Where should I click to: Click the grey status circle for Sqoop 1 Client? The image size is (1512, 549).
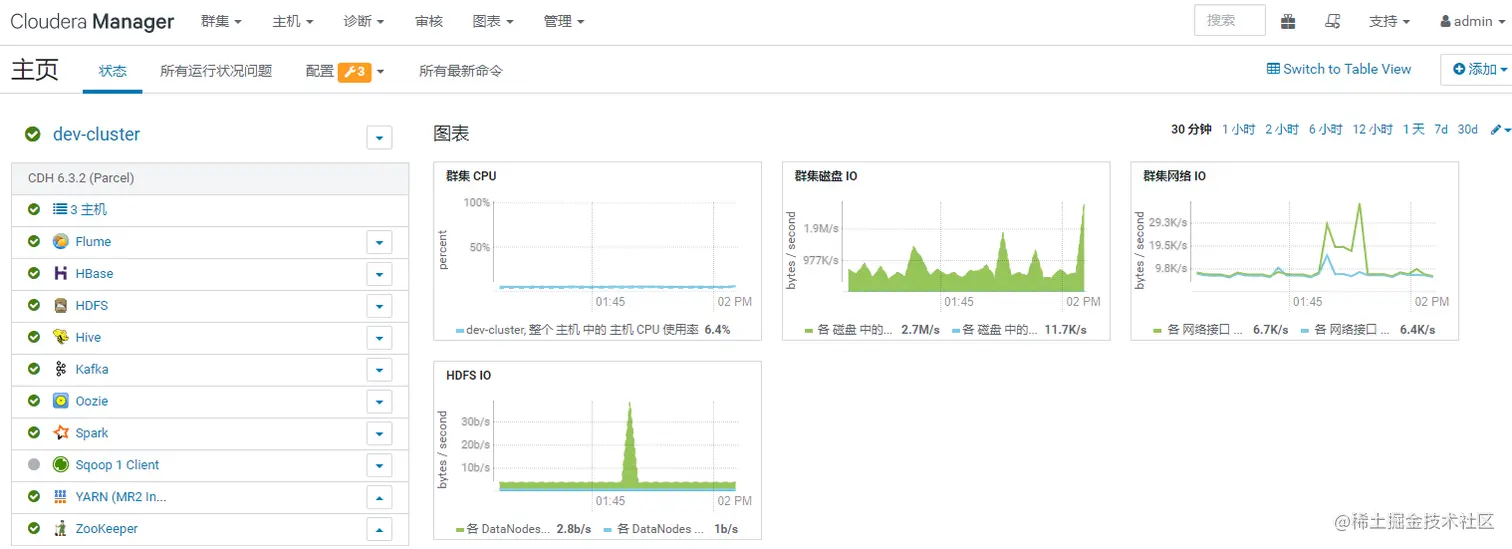(34, 465)
